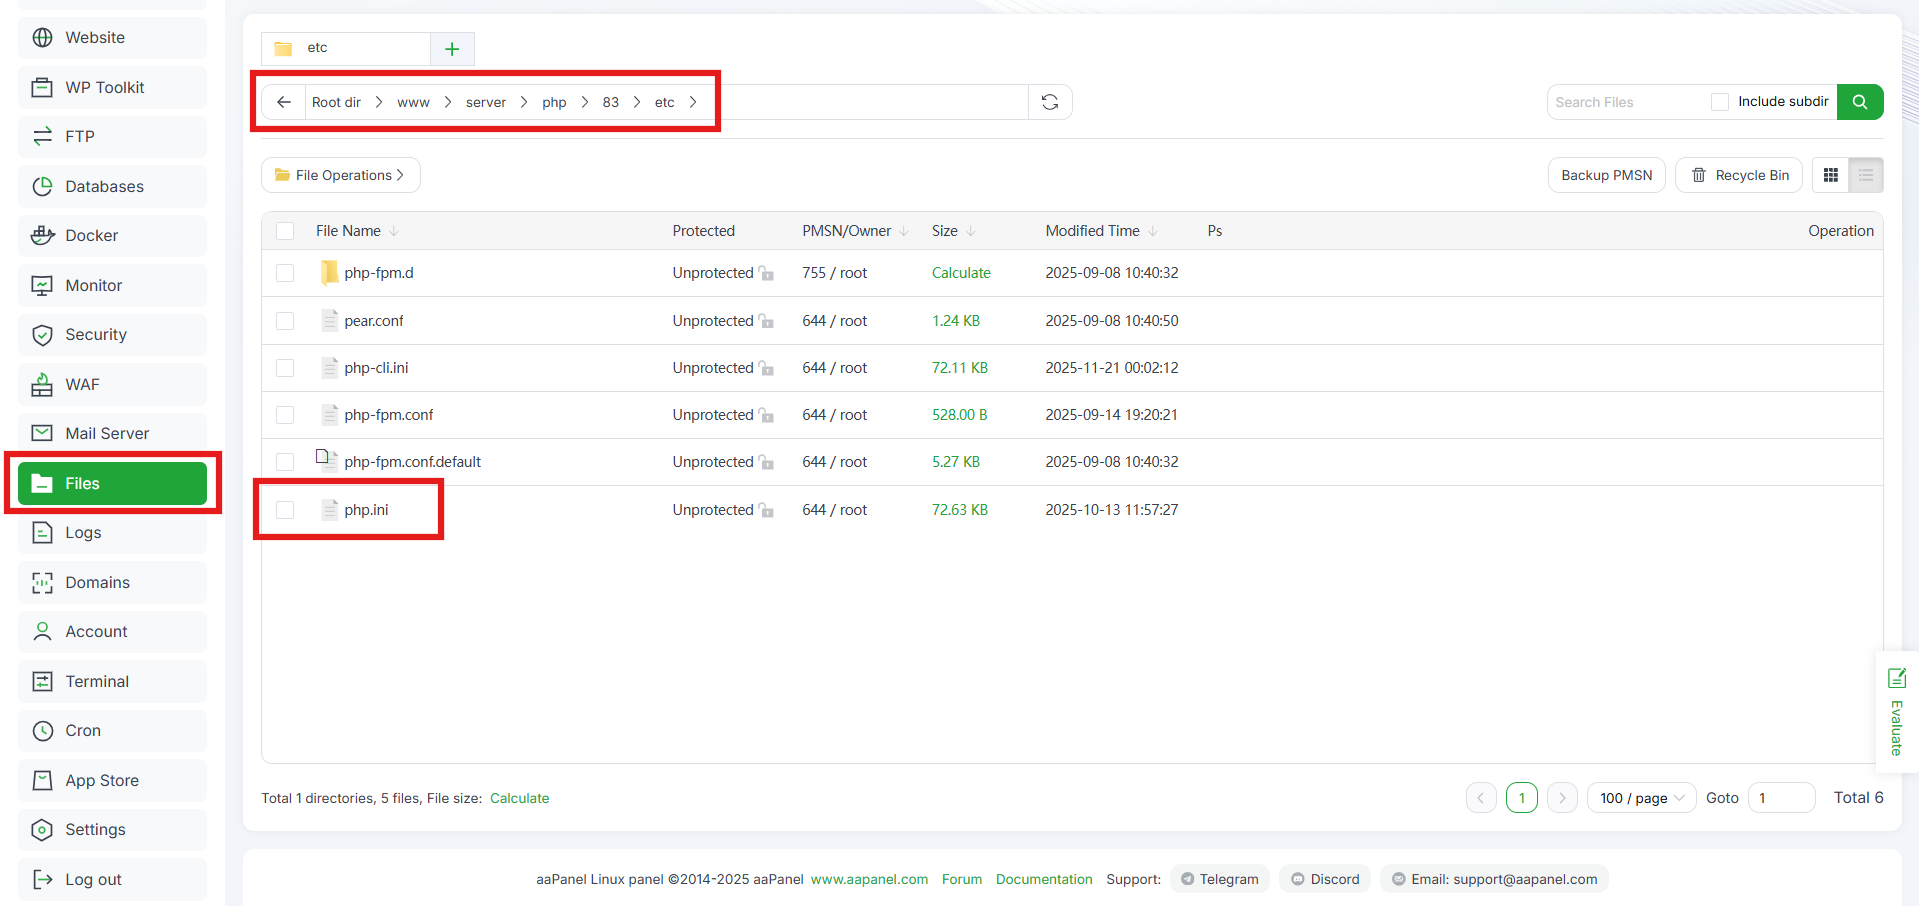Switch to grid icon view

pos(1831,175)
